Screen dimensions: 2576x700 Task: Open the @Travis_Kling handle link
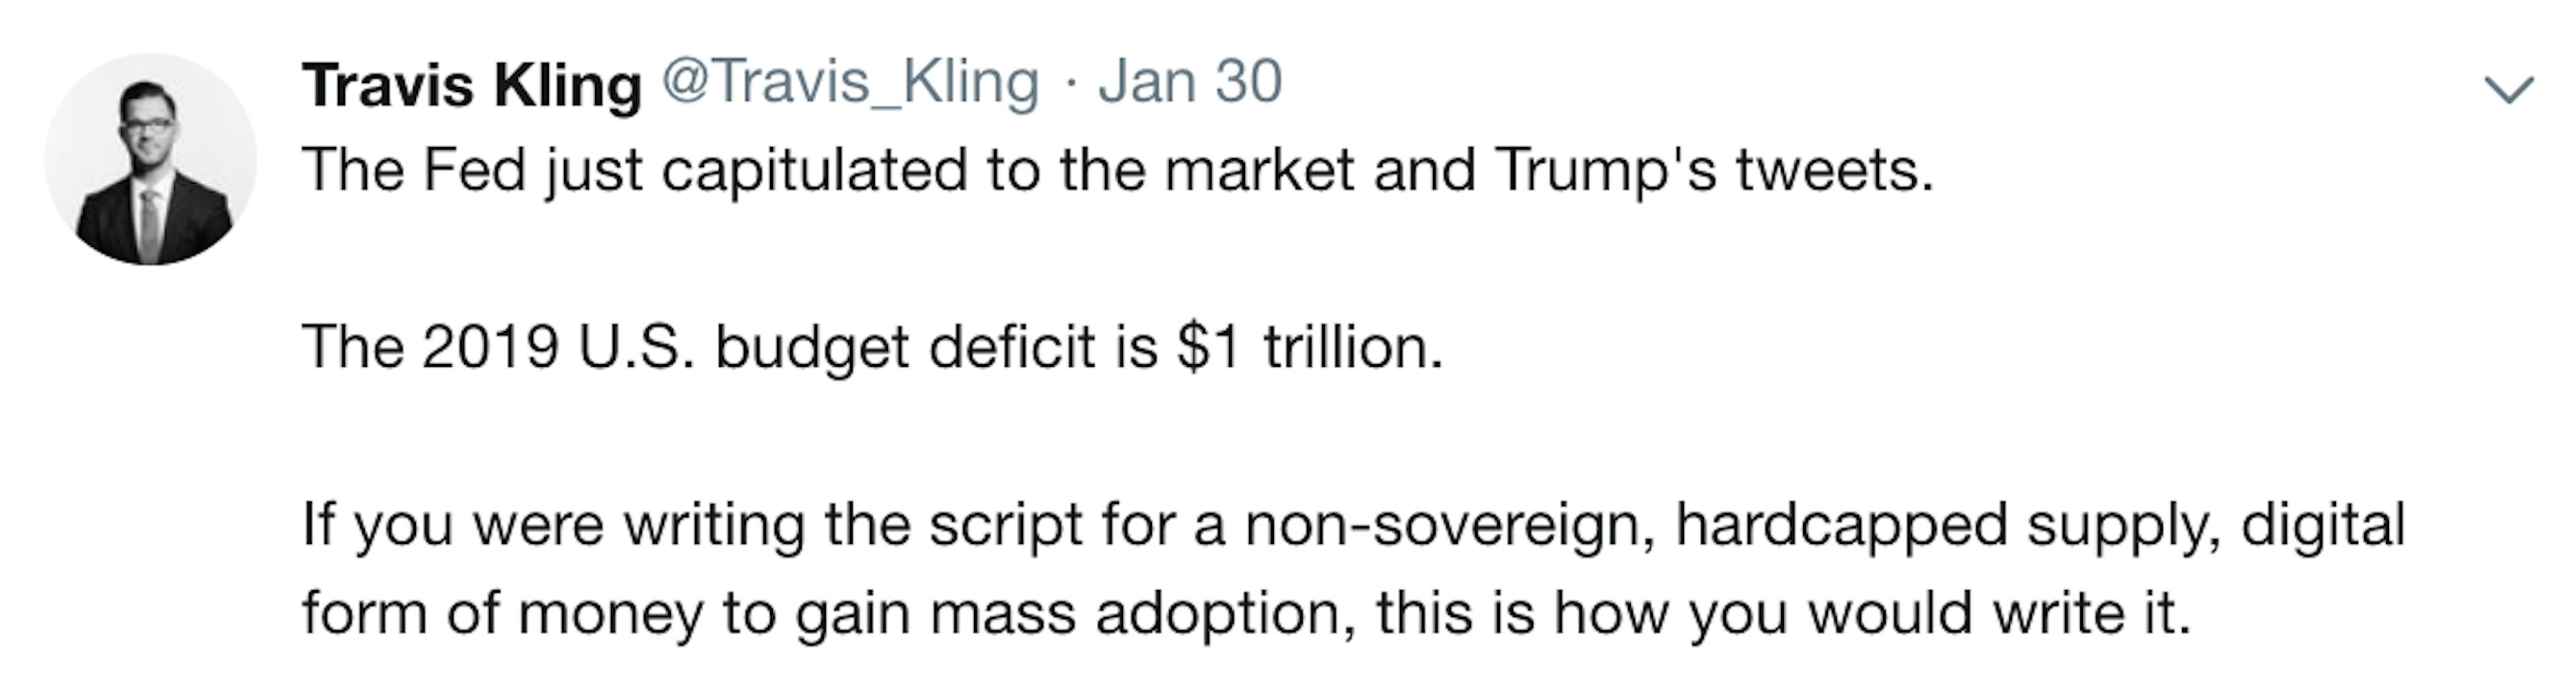click(x=851, y=83)
